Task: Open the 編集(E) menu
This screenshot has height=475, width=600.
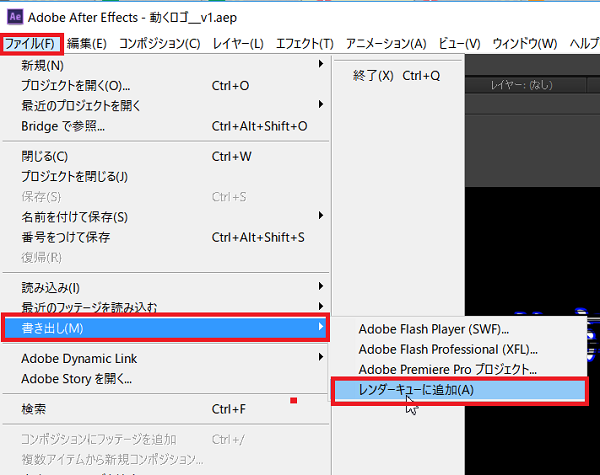Action: (x=89, y=44)
